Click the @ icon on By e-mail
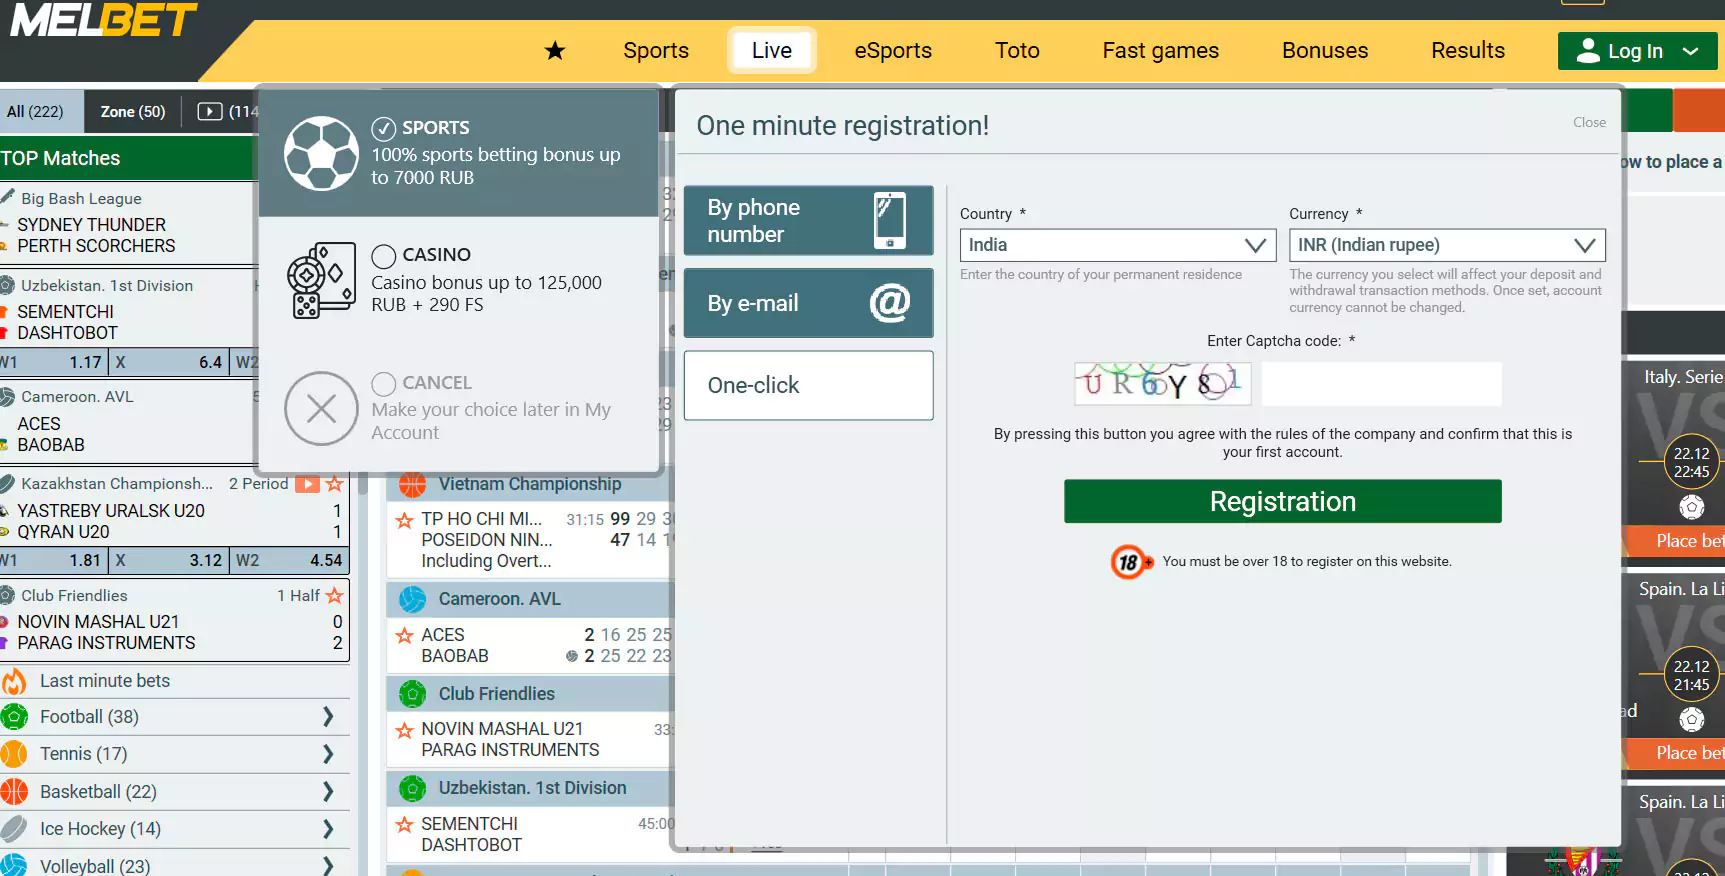 [x=889, y=302]
